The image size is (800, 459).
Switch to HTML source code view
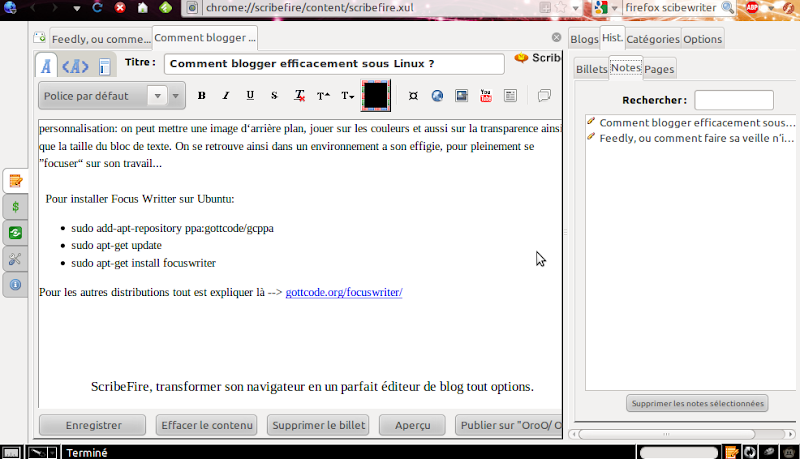coord(75,66)
